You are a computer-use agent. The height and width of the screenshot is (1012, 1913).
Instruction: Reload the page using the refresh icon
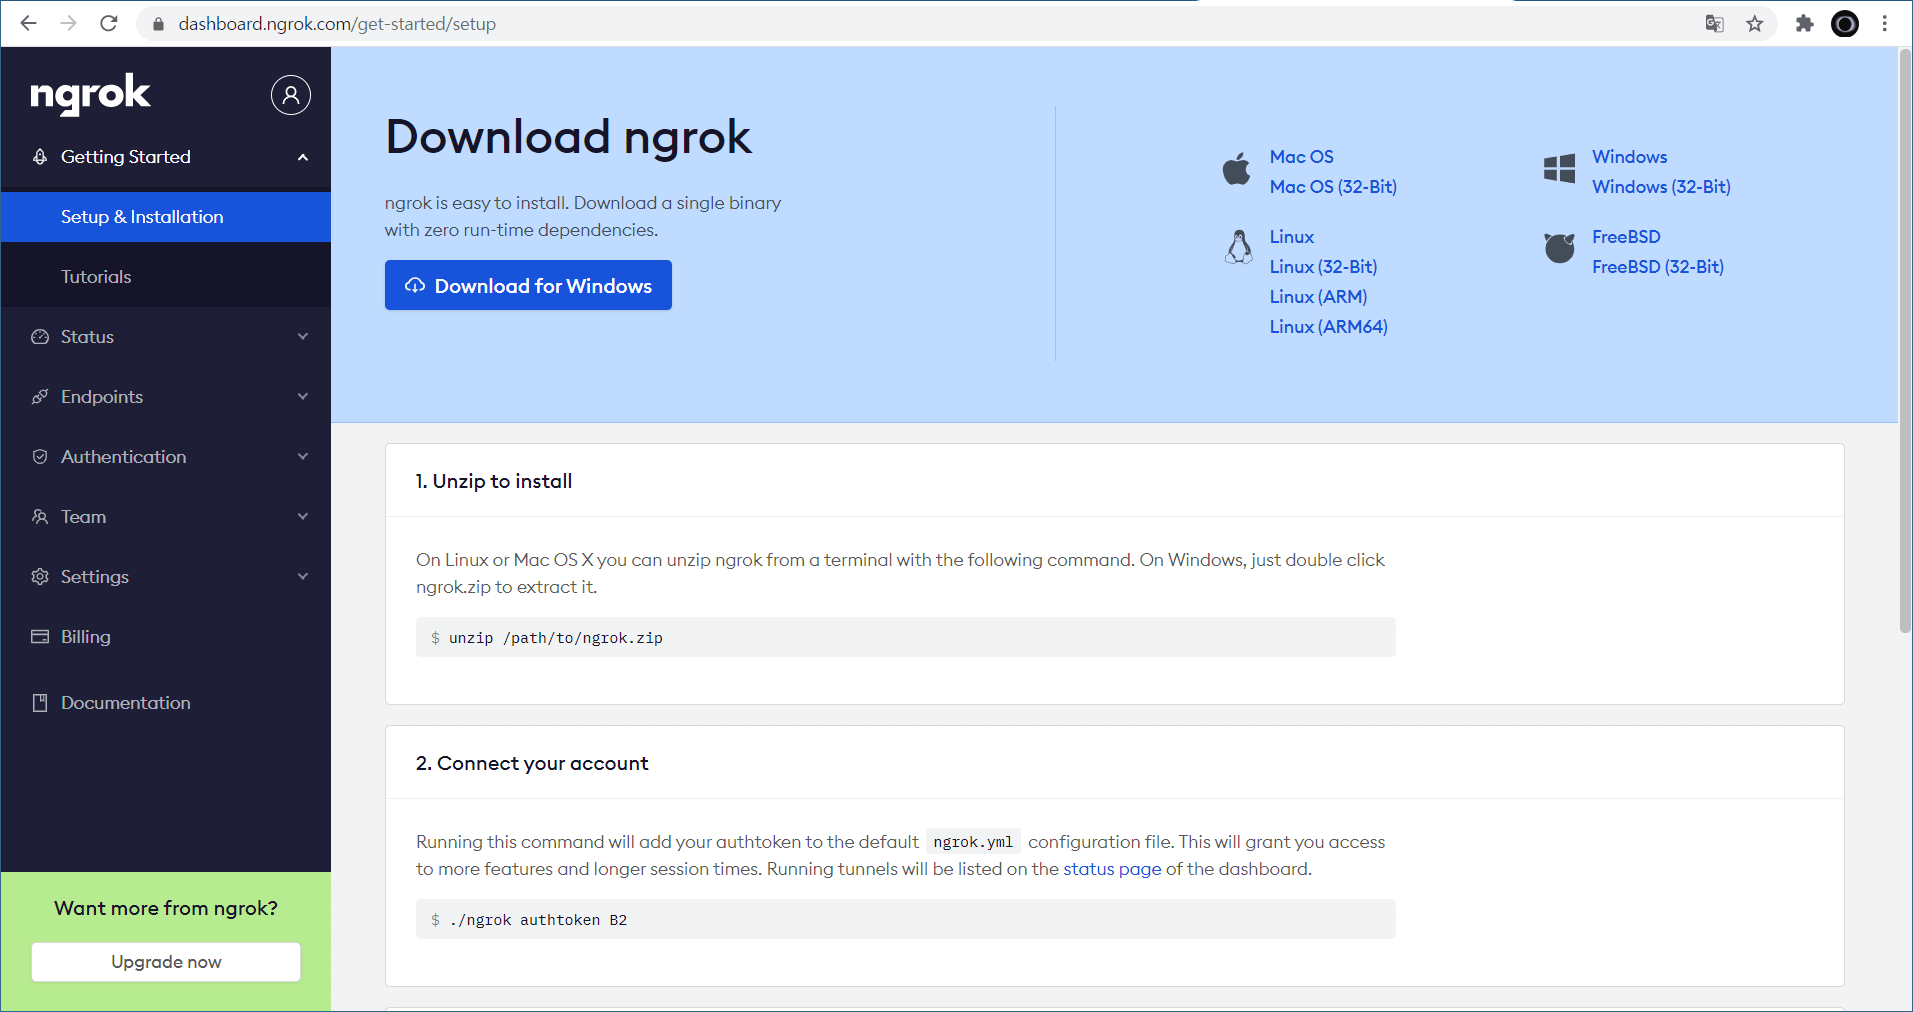click(109, 24)
